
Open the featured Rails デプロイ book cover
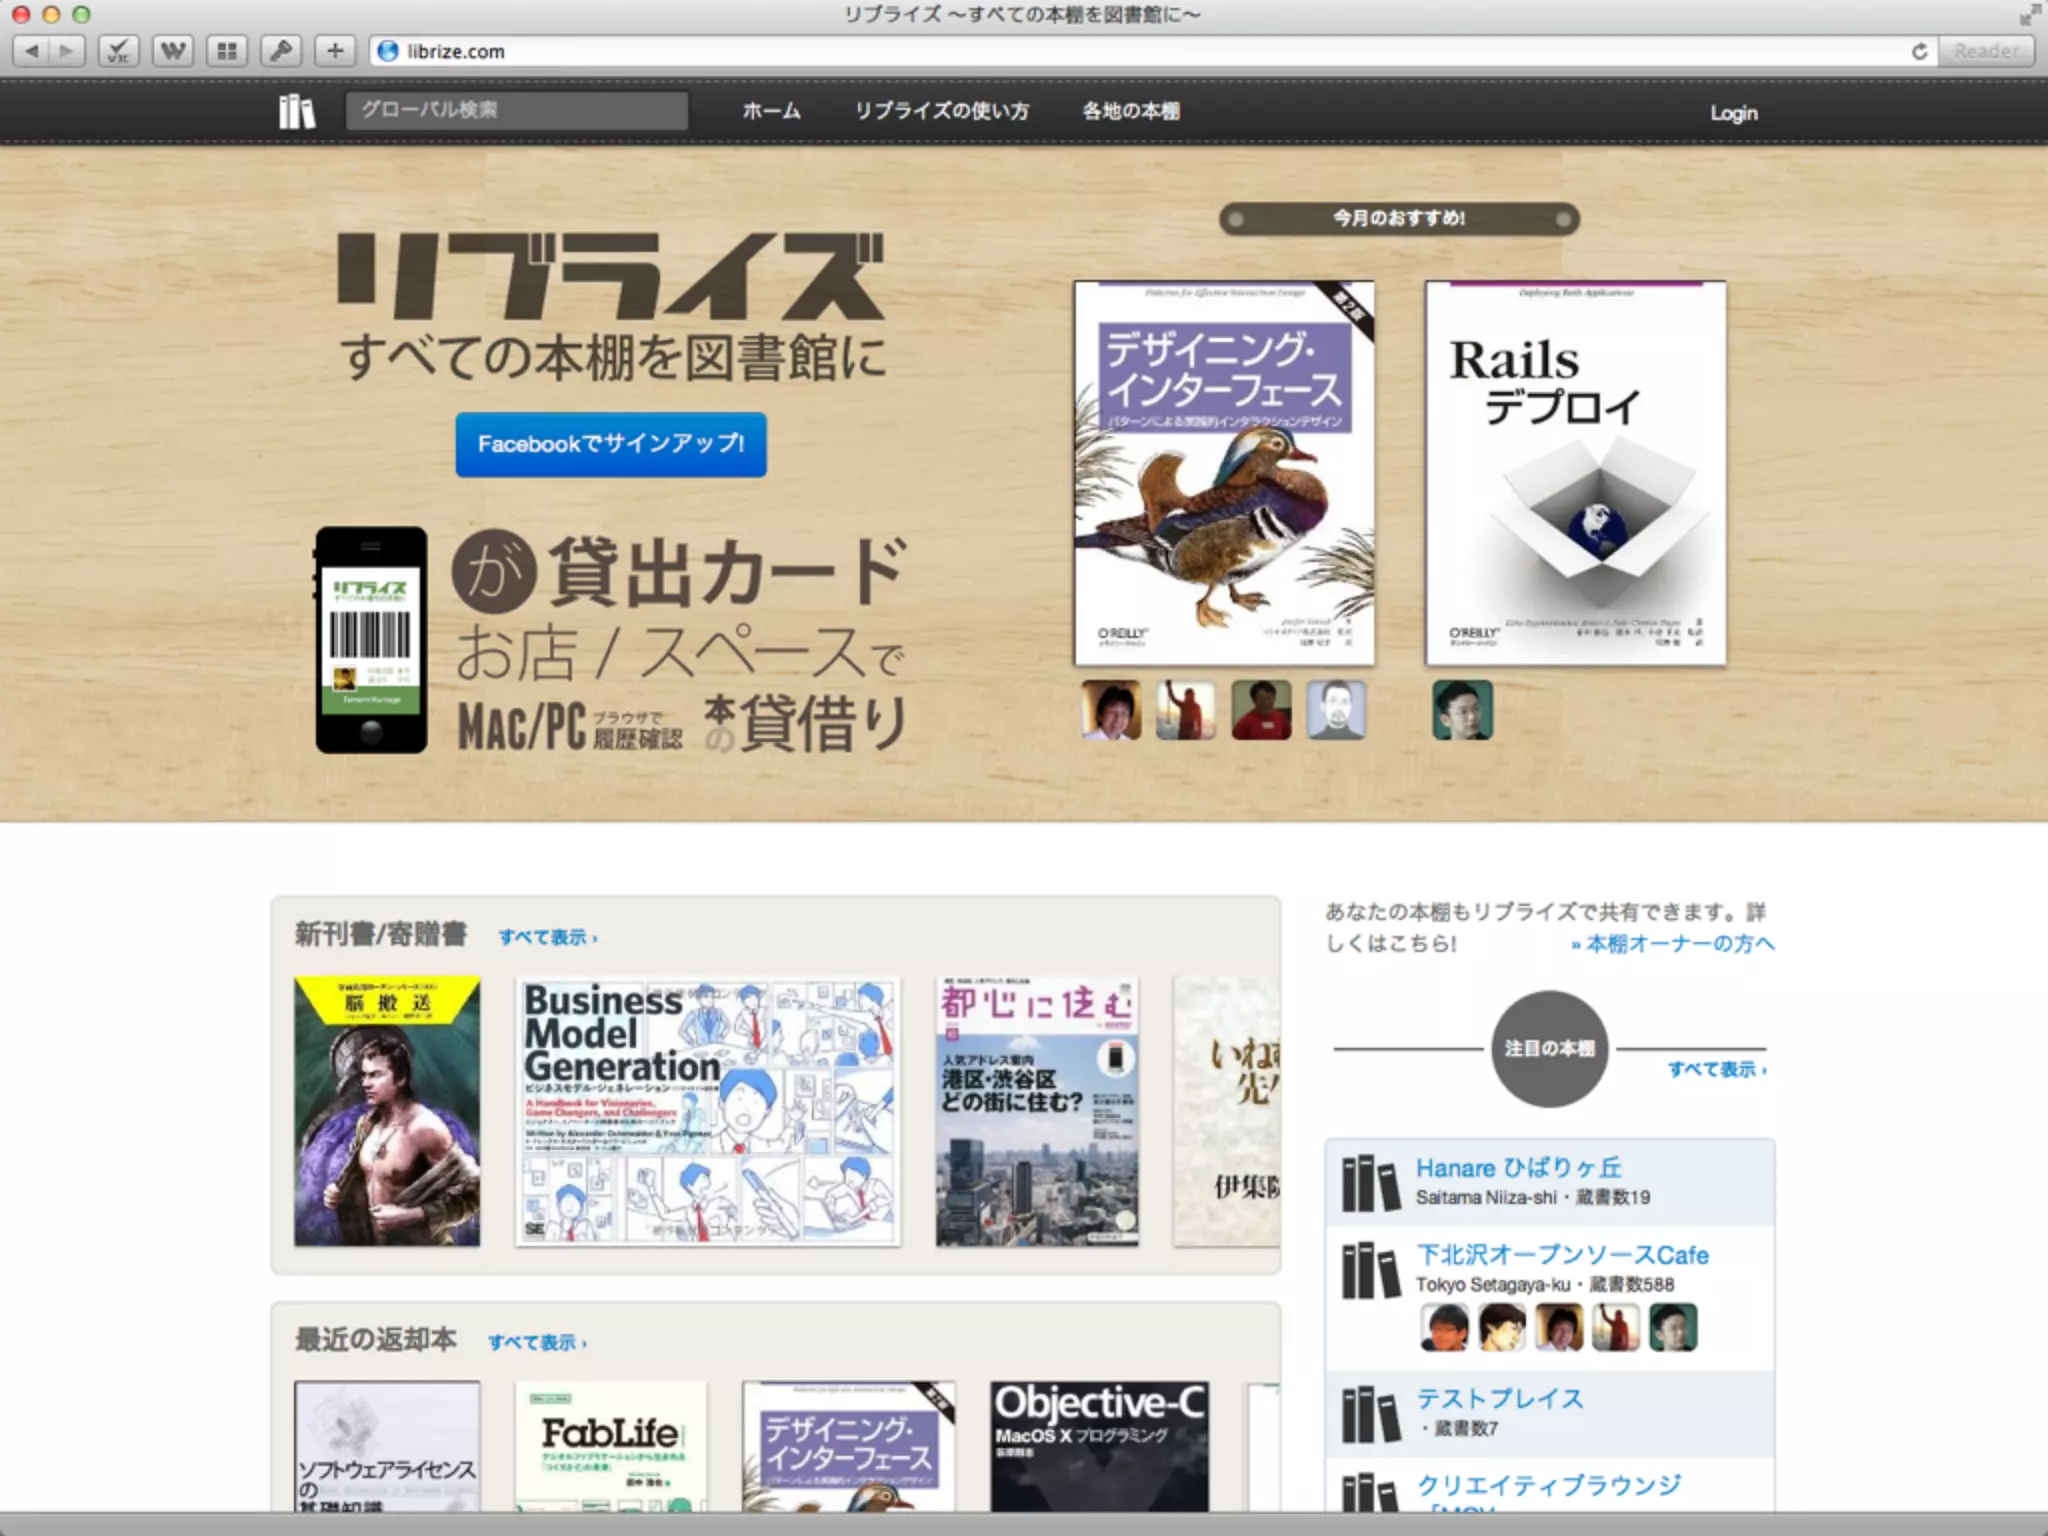tap(1575, 473)
